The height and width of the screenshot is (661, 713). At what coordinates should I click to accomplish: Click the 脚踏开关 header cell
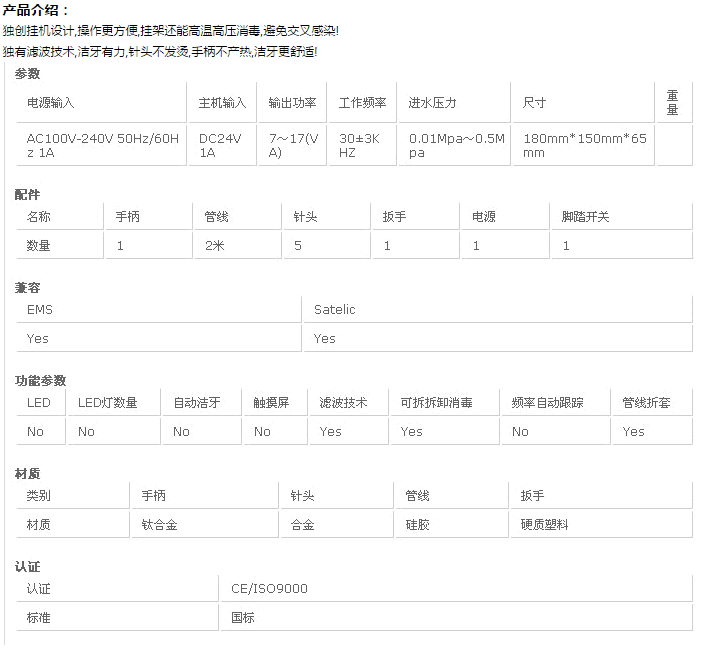pyautogui.click(x=622, y=216)
